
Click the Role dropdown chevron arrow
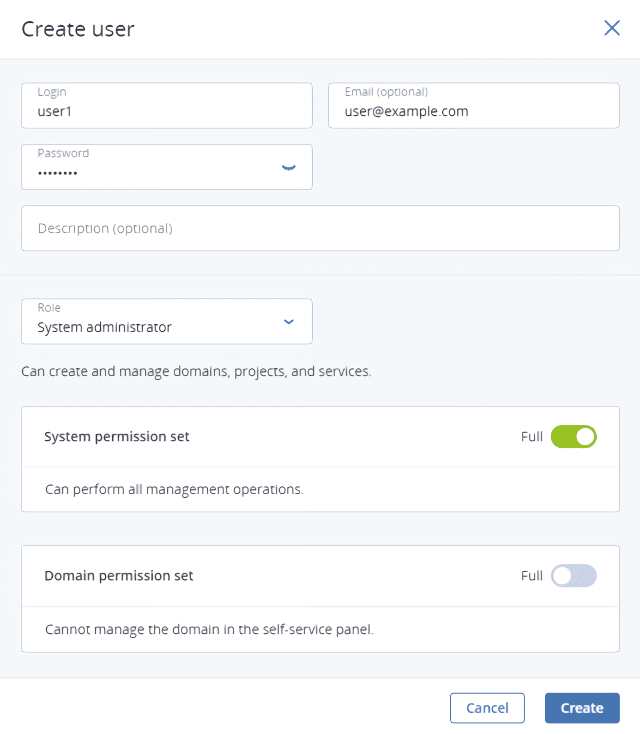[x=289, y=322]
